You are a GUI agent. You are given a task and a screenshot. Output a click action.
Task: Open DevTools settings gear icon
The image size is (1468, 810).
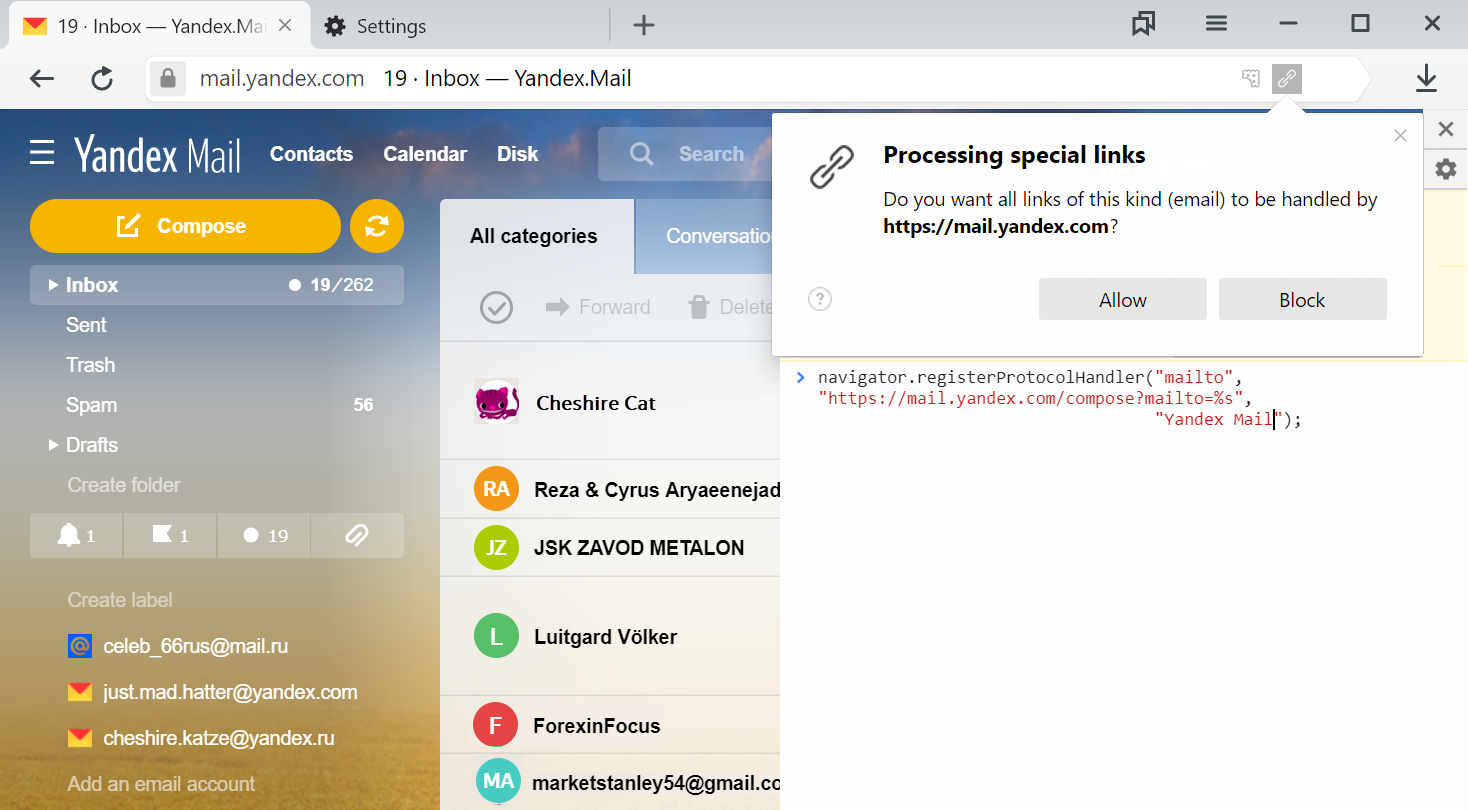coord(1446,169)
